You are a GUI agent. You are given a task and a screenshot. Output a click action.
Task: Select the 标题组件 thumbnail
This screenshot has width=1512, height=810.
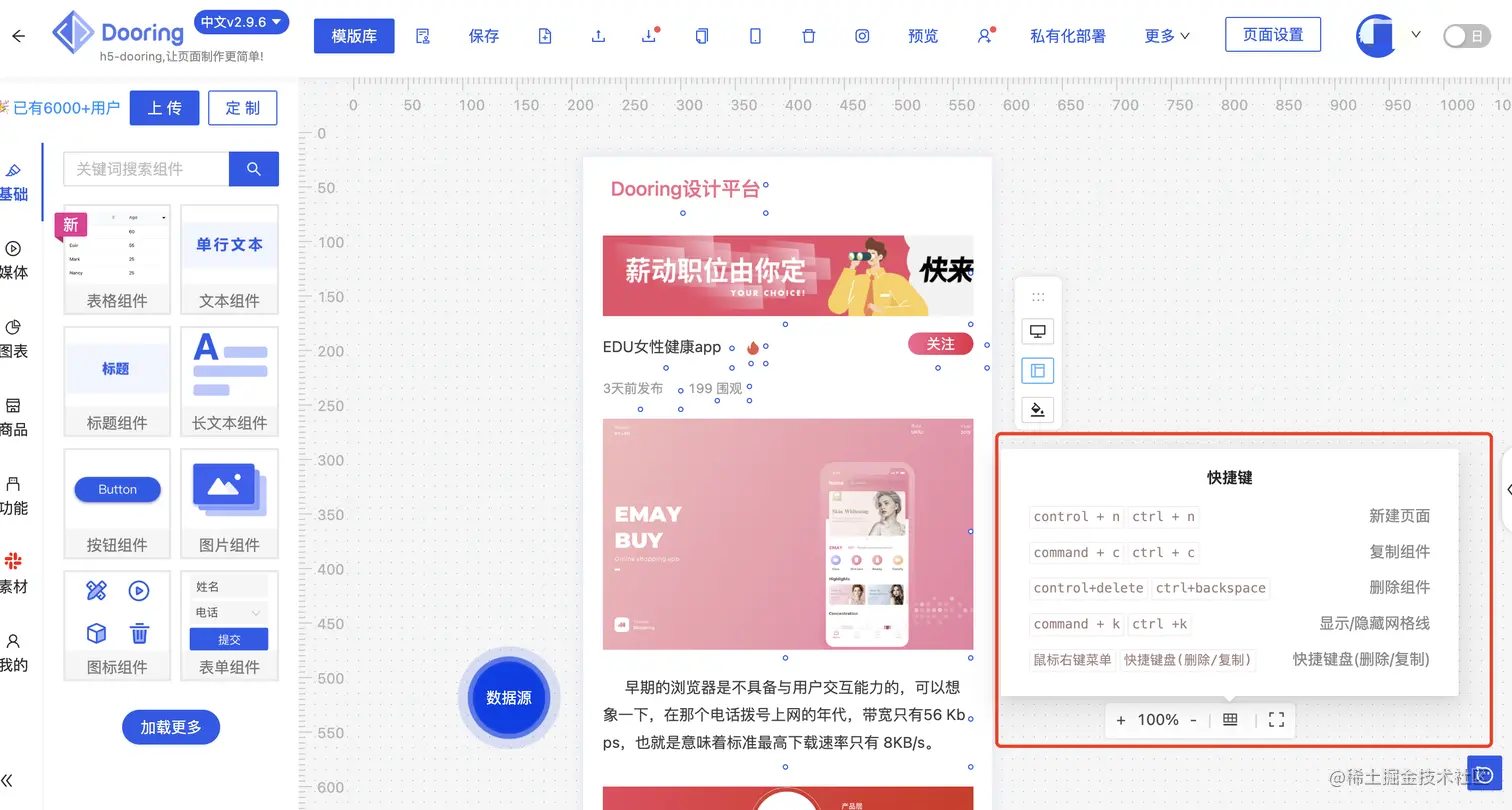click(117, 381)
